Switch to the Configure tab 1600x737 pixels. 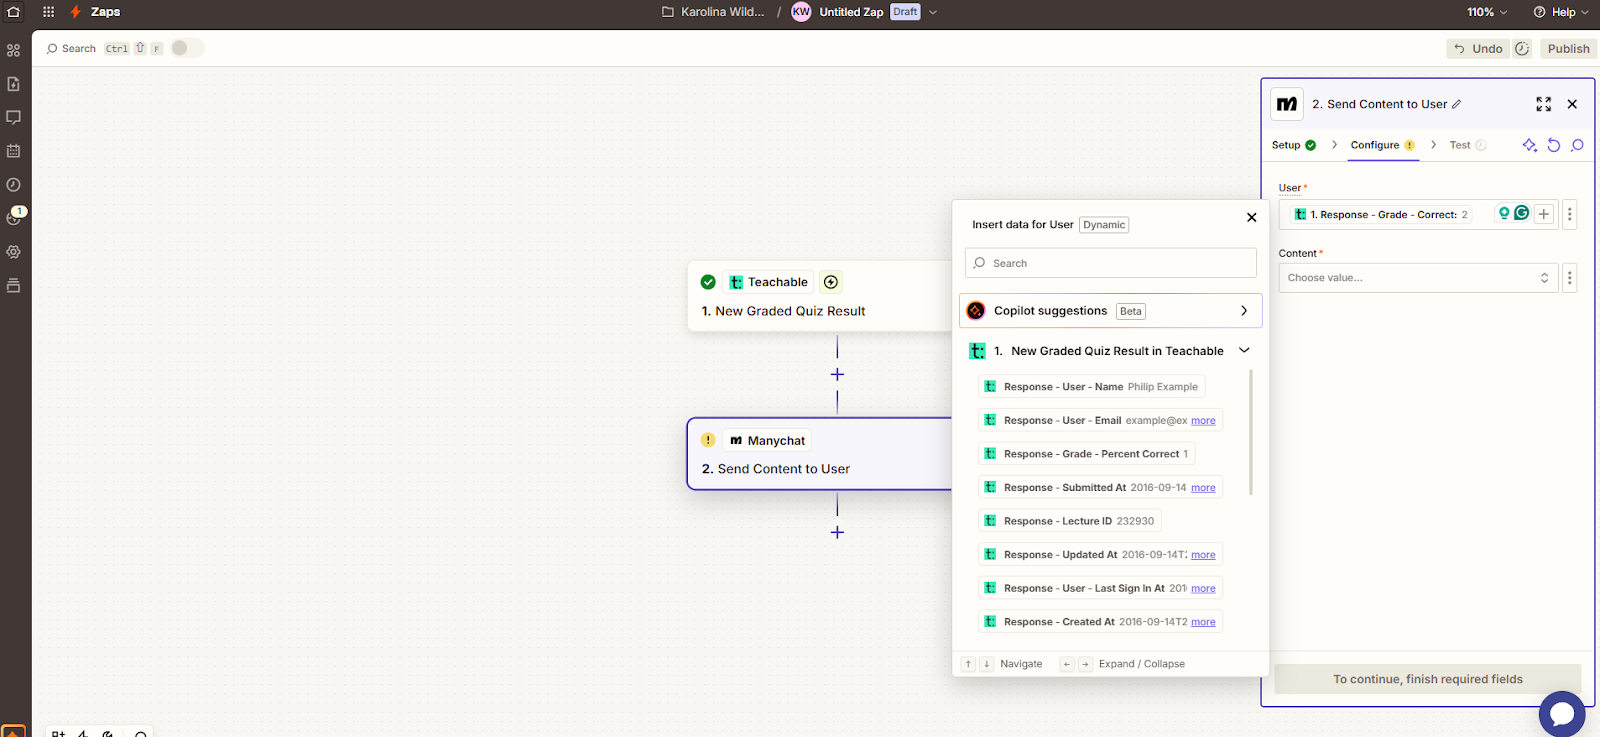point(1382,145)
